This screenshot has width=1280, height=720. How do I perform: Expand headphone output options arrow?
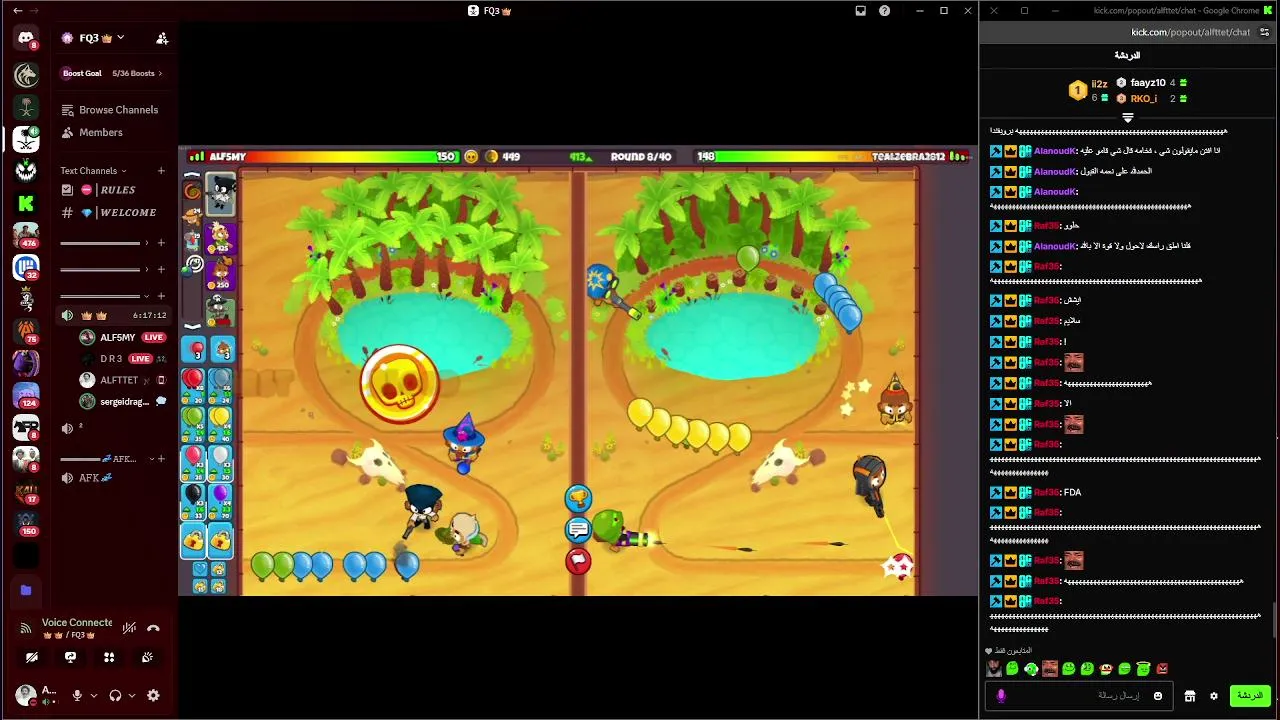(x=132, y=695)
